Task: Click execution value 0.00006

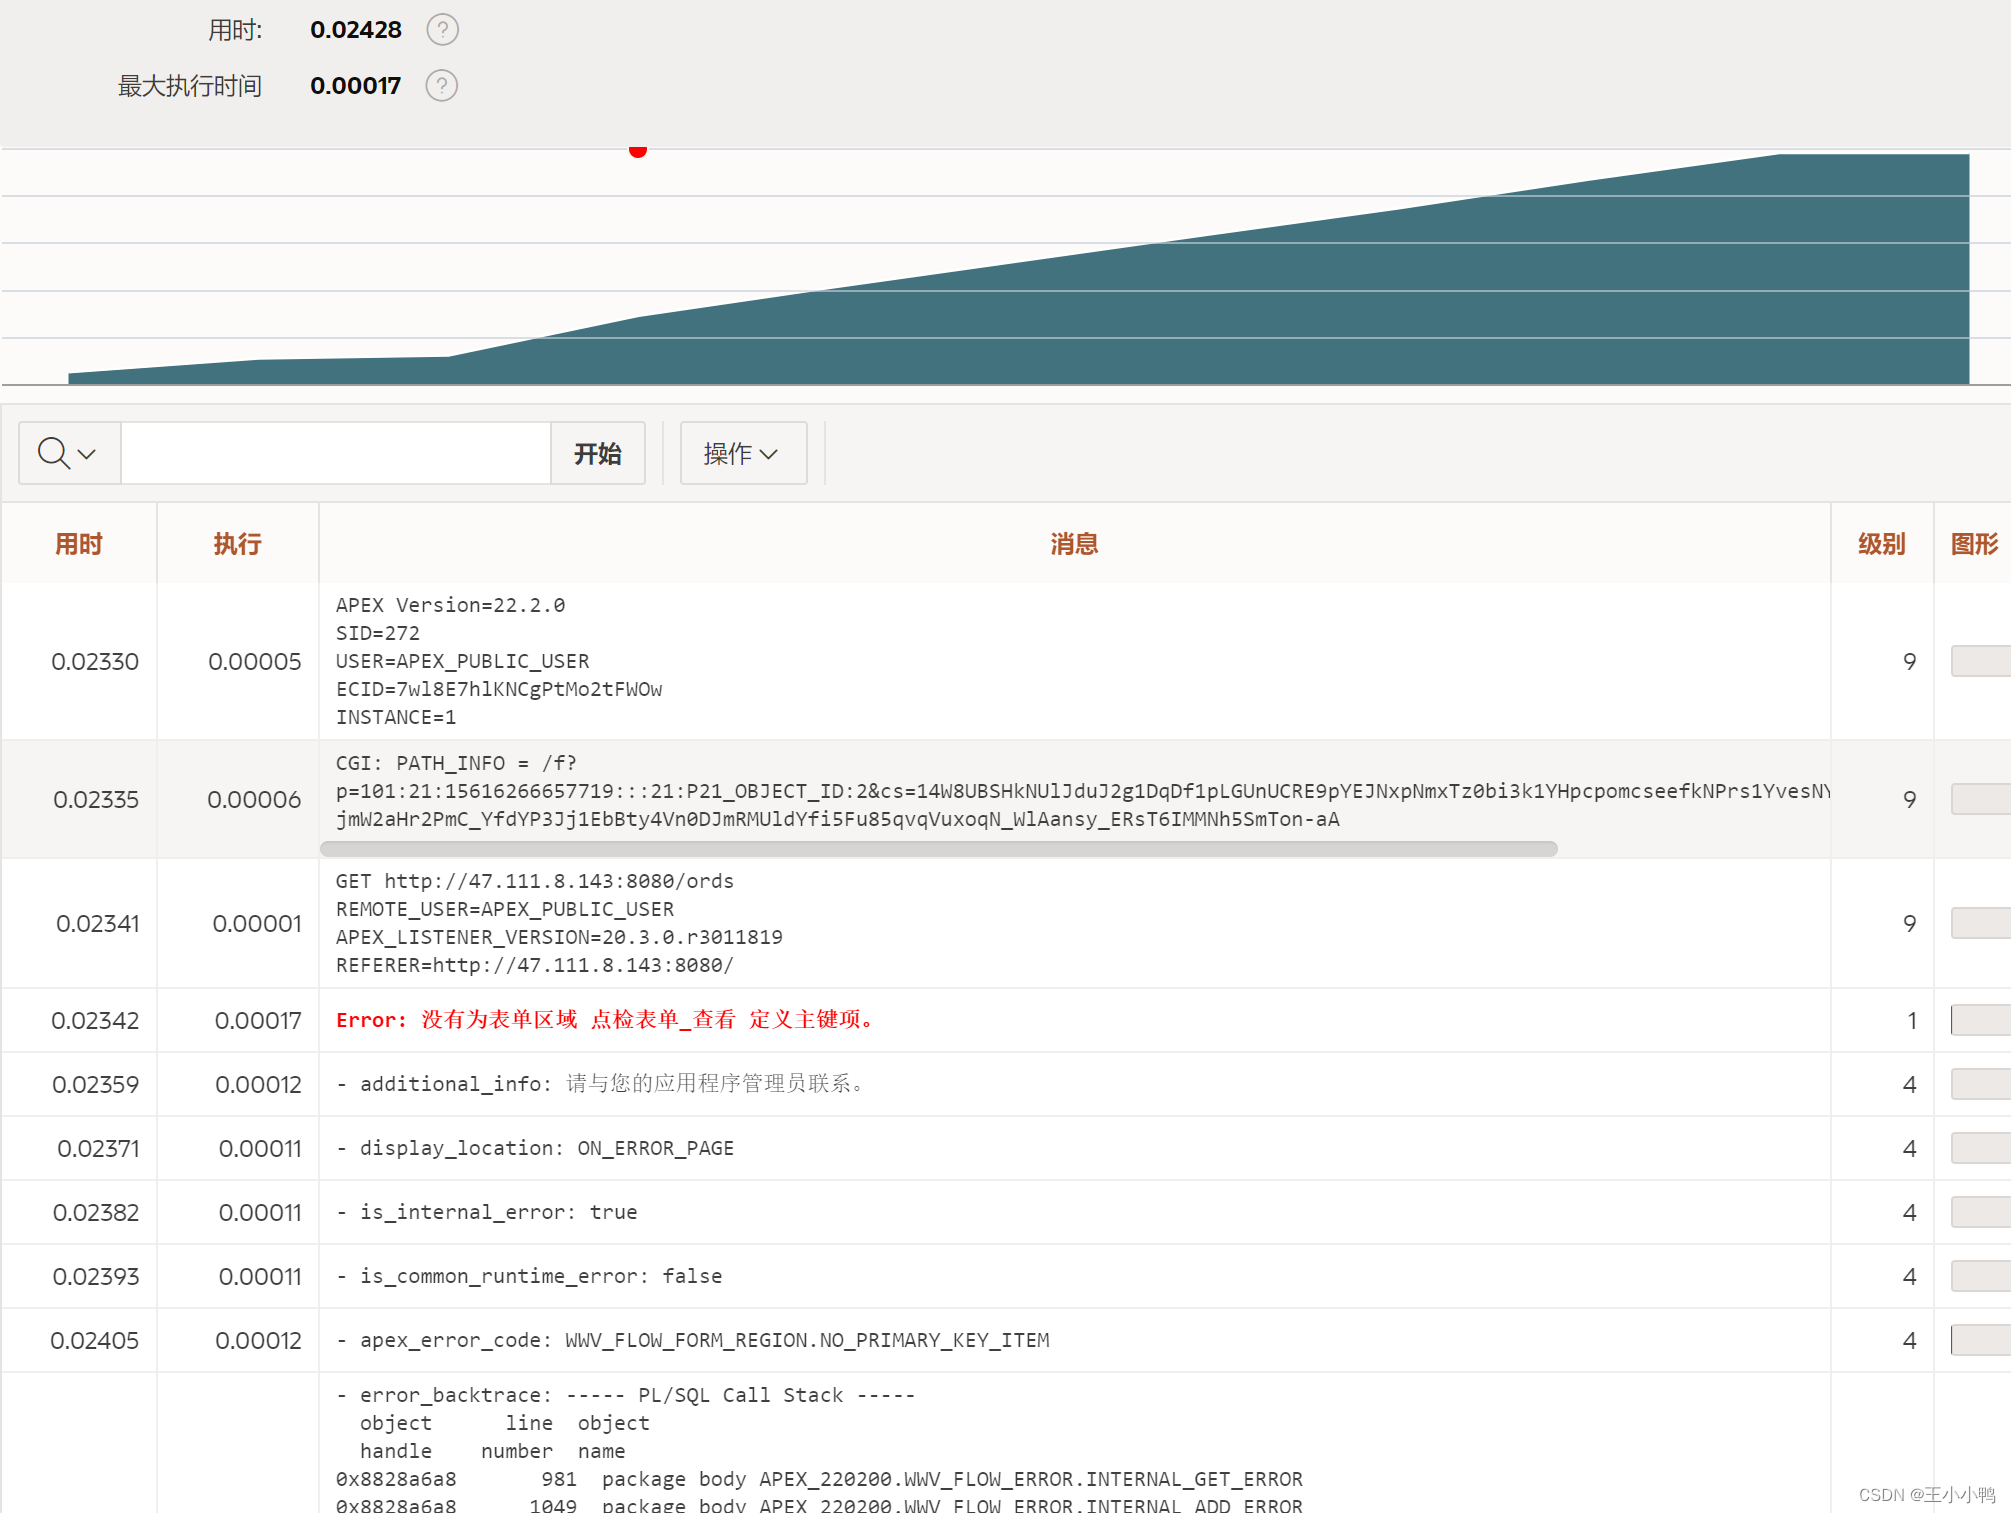Action: [x=254, y=799]
